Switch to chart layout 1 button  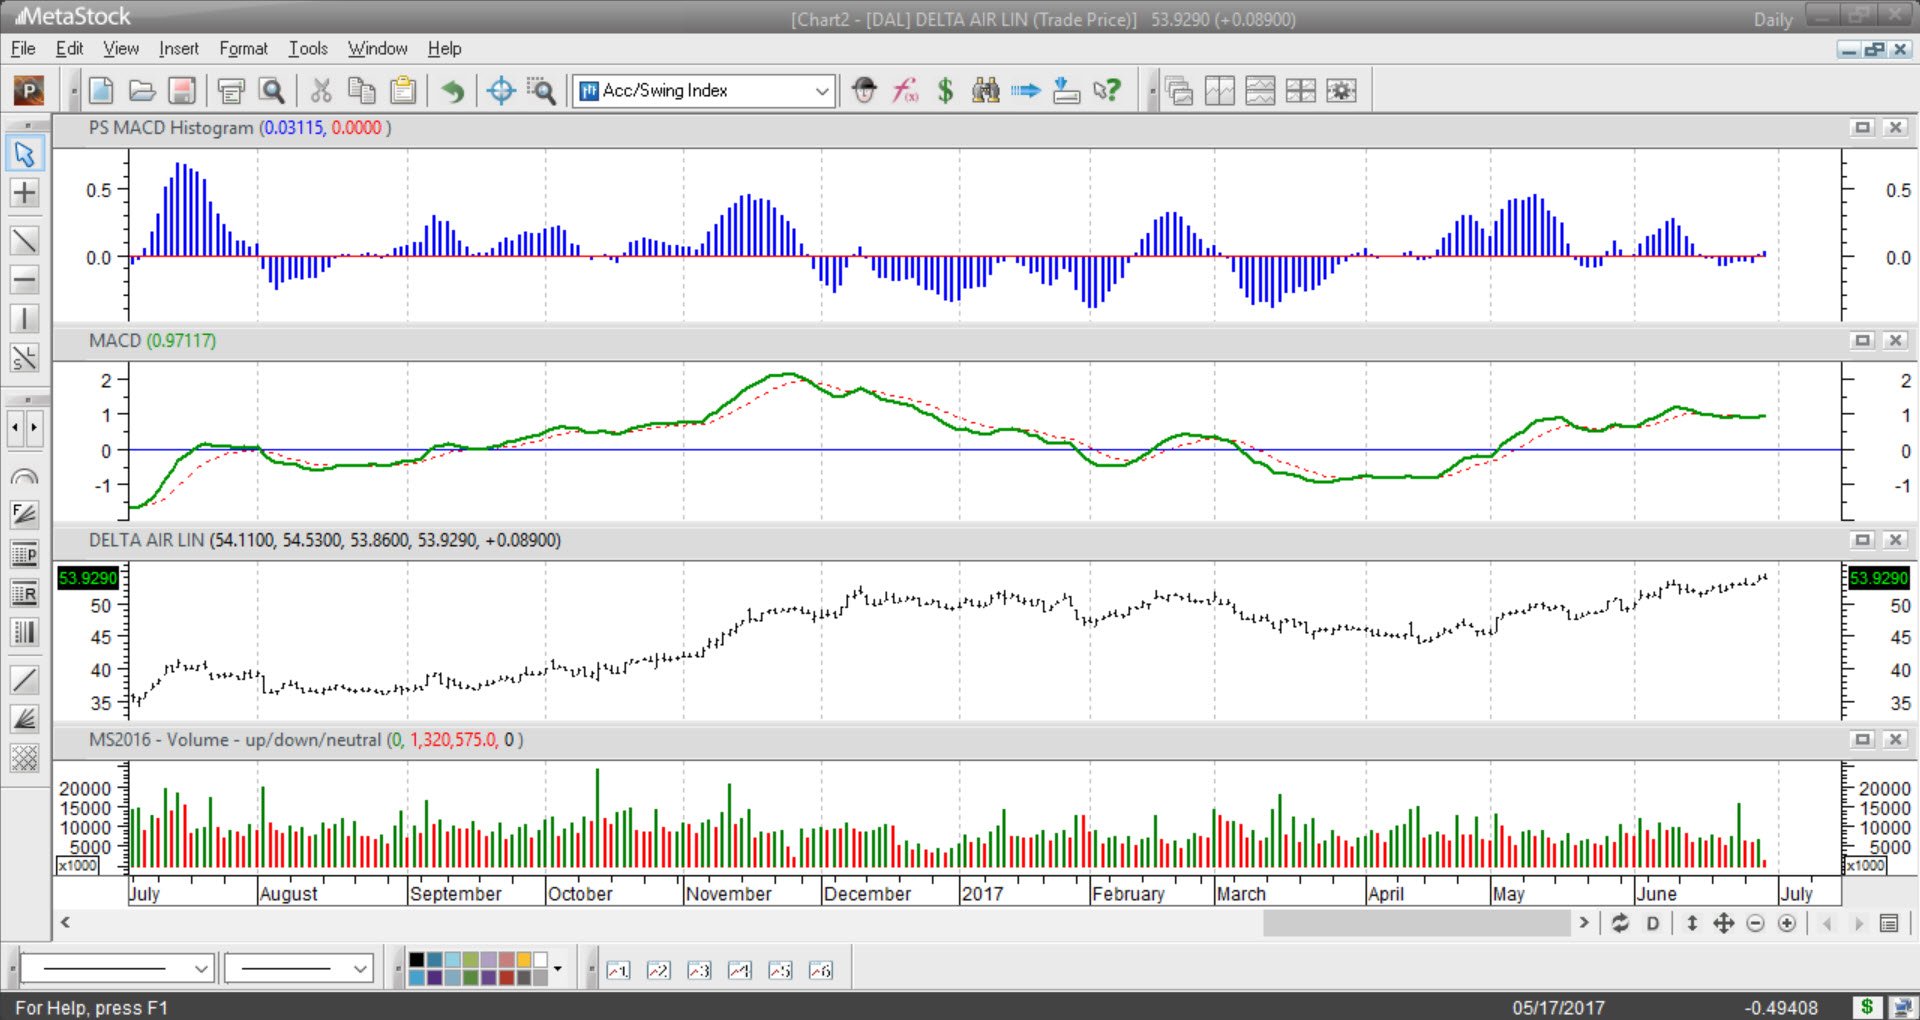click(618, 969)
